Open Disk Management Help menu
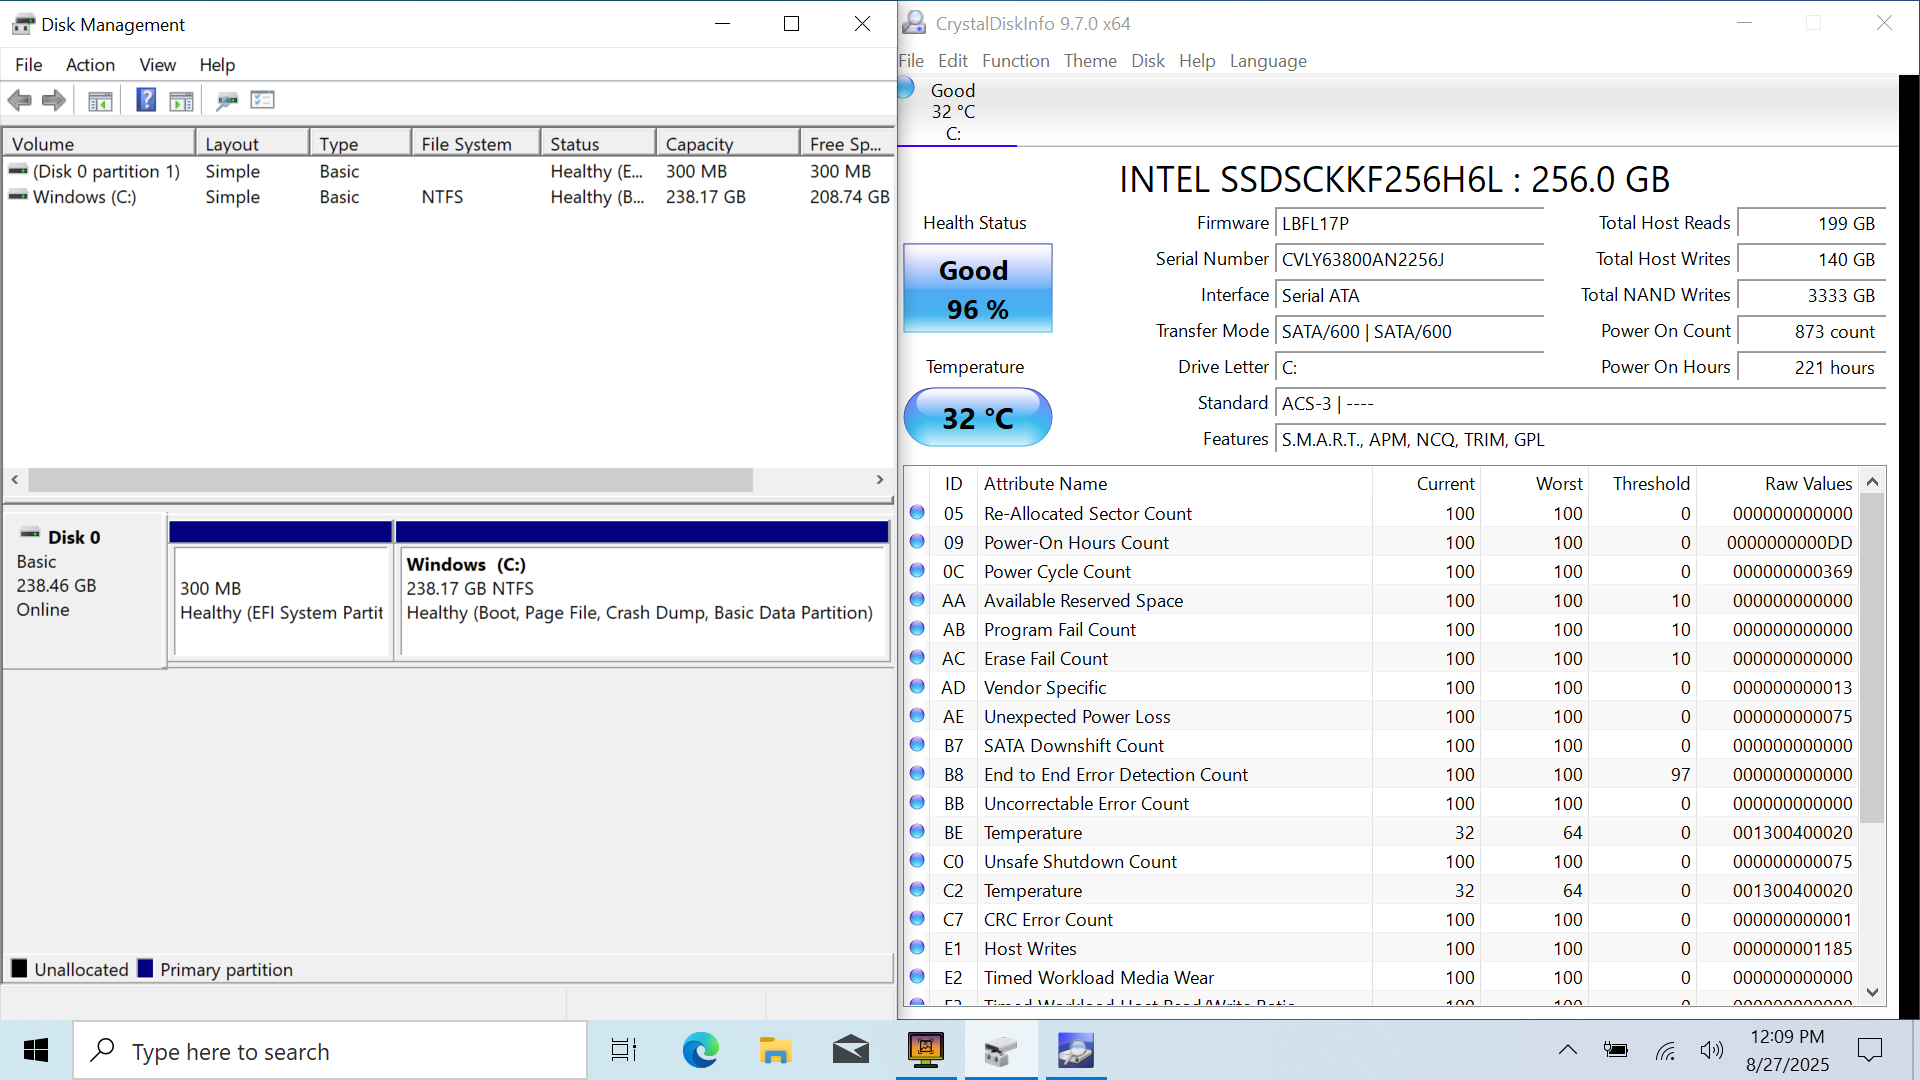The width and height of the screenshot is (1920, 1080). coord(217,64)
